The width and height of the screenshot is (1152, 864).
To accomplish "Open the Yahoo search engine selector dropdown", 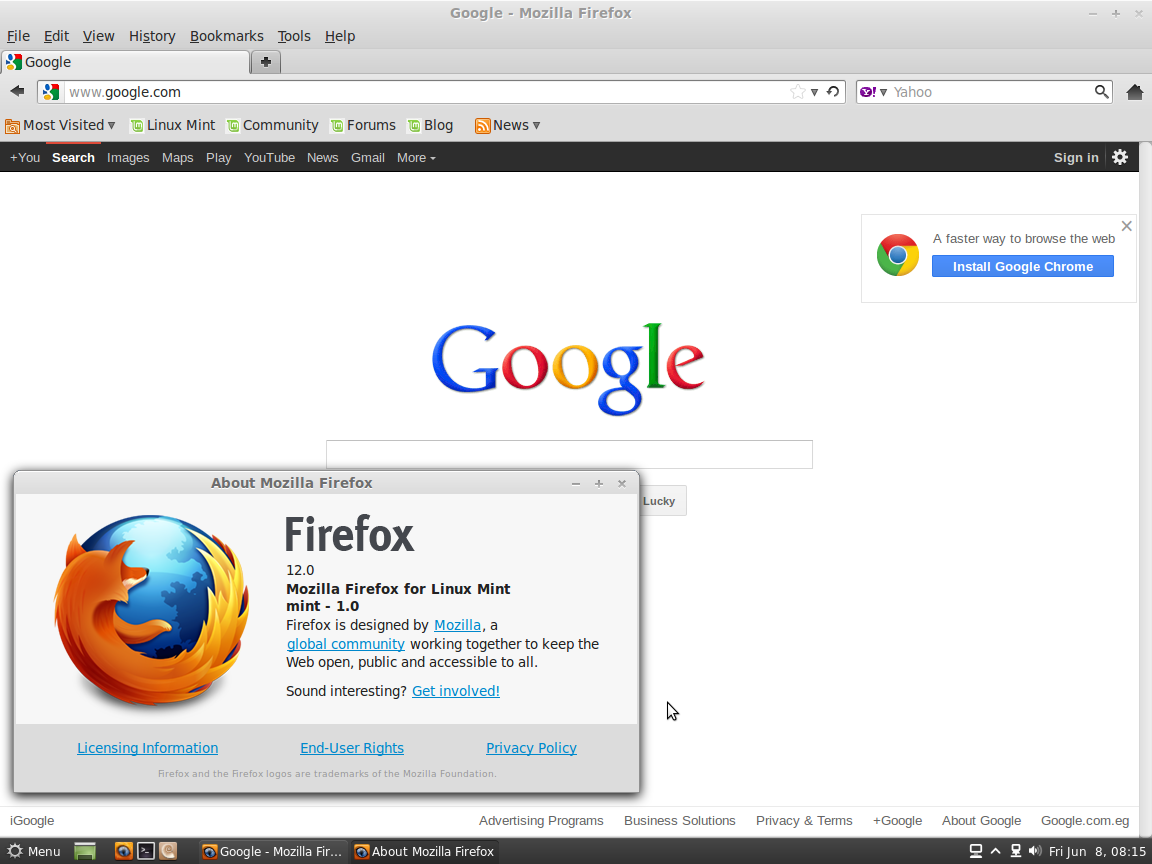I will (x=883, y=93).
